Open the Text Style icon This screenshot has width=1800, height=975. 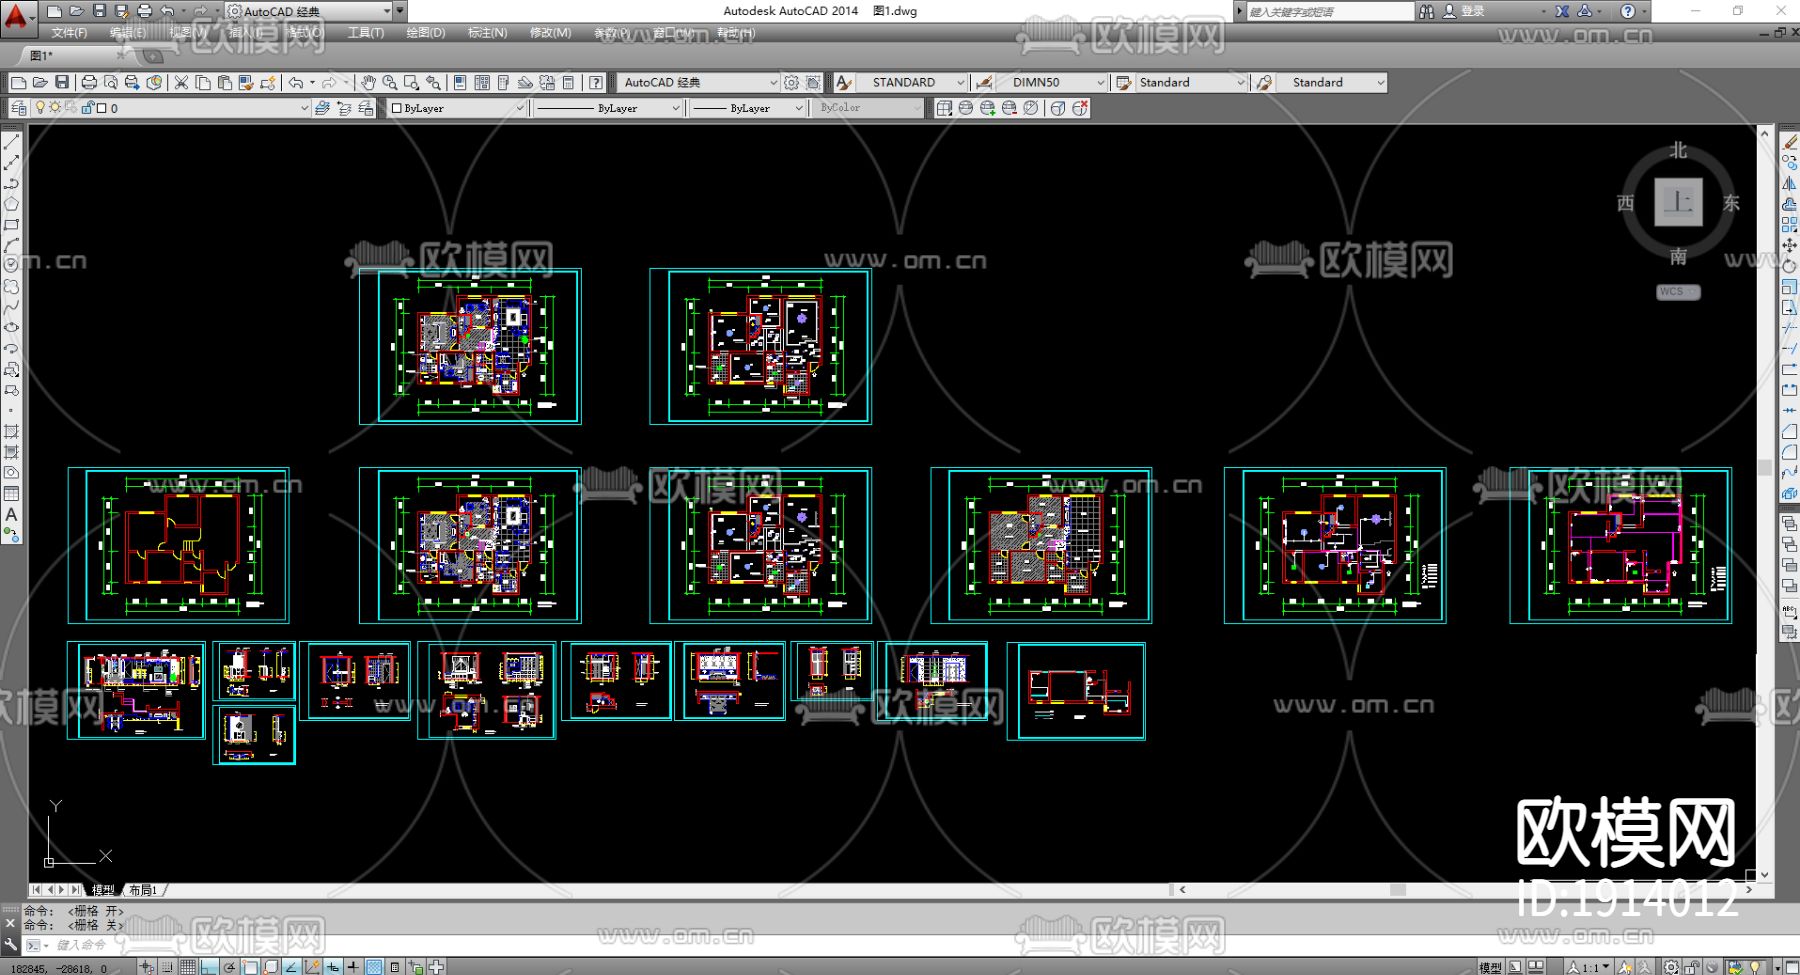(x=844, y=82)
